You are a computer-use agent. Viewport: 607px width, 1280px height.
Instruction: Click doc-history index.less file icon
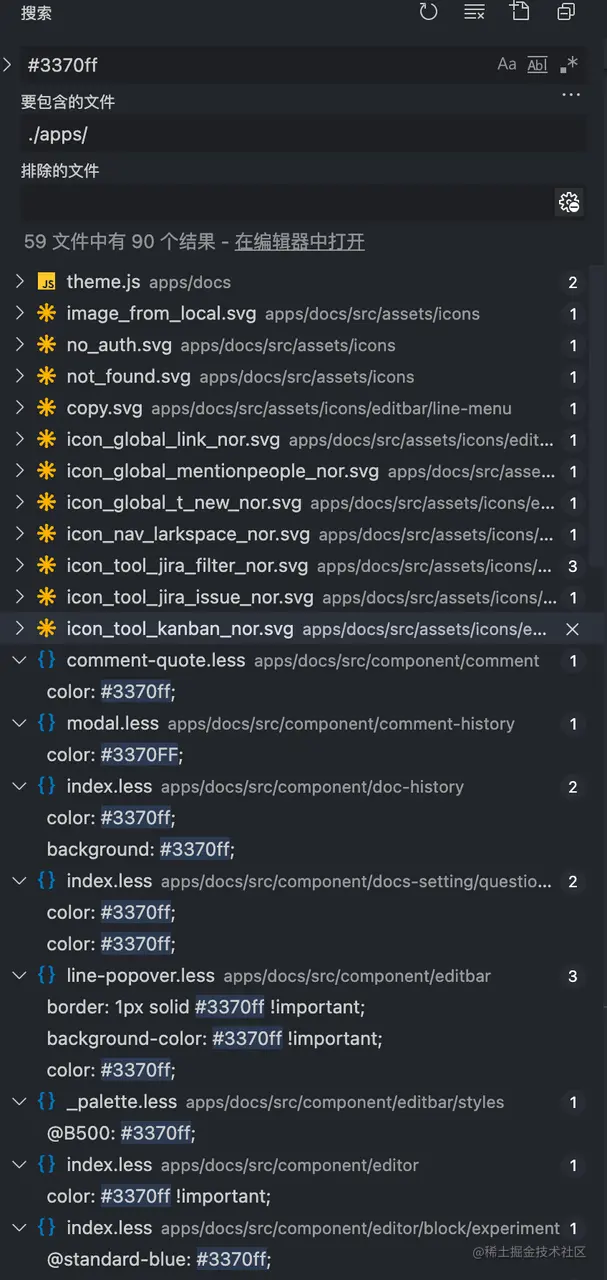tap(46, 787)
